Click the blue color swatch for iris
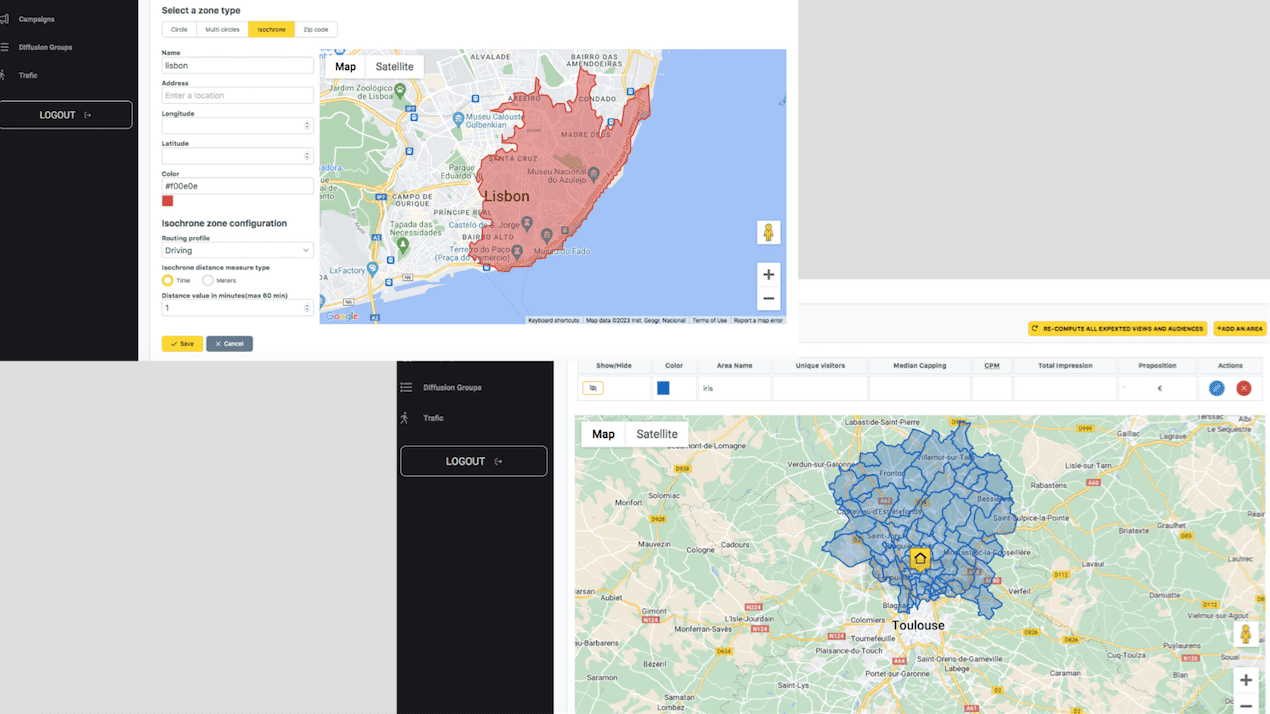Screen dimensions: 1270x714 point(663,388)
